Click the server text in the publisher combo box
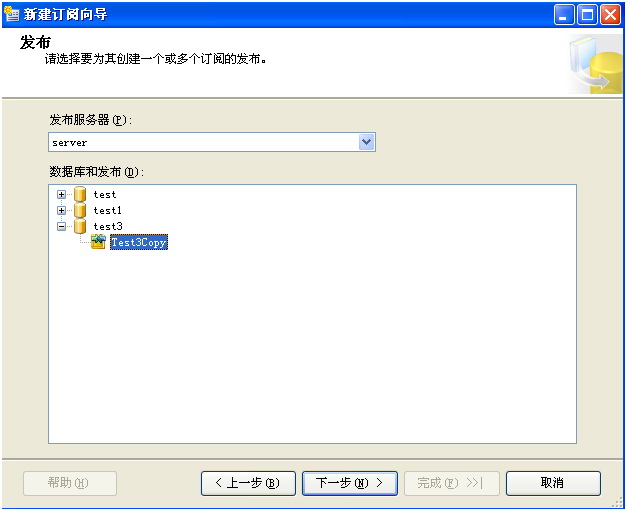 pos(70,143)
